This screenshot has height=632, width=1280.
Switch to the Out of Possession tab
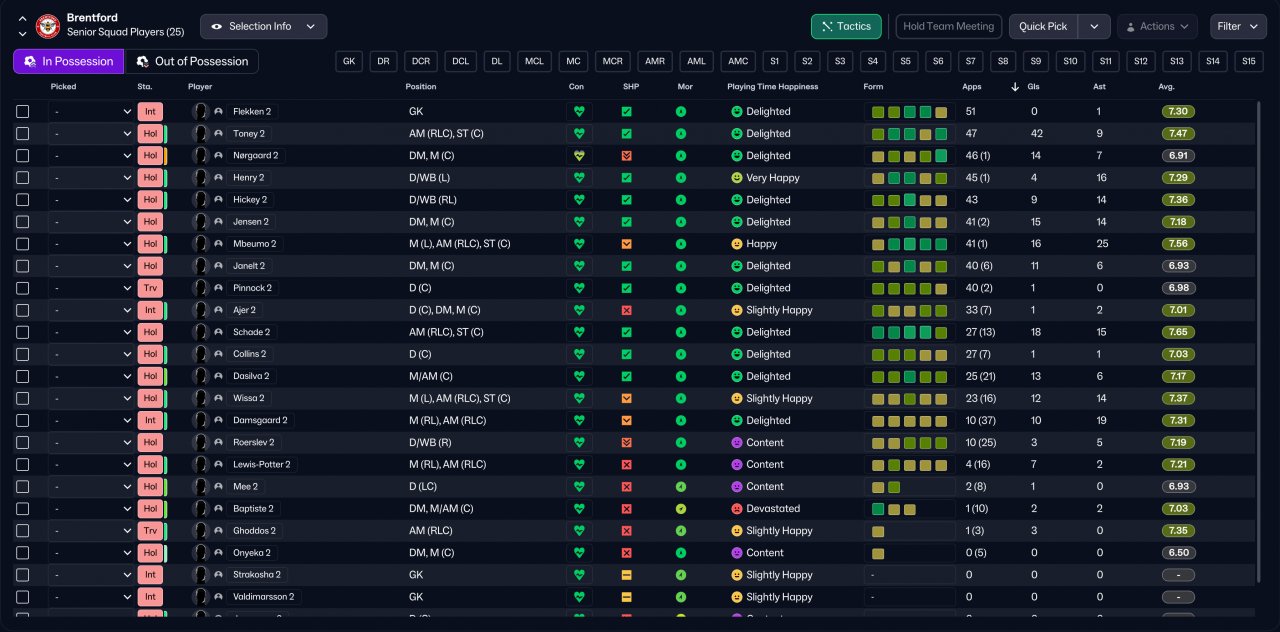pyautogui.click(x=191, y=61)
